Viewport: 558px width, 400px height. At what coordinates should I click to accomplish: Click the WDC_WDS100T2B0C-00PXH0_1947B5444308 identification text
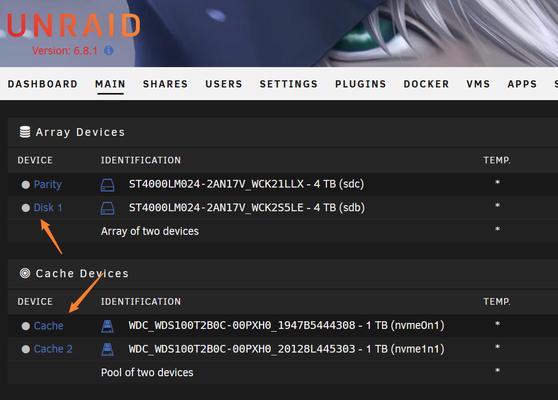(286, 325)
